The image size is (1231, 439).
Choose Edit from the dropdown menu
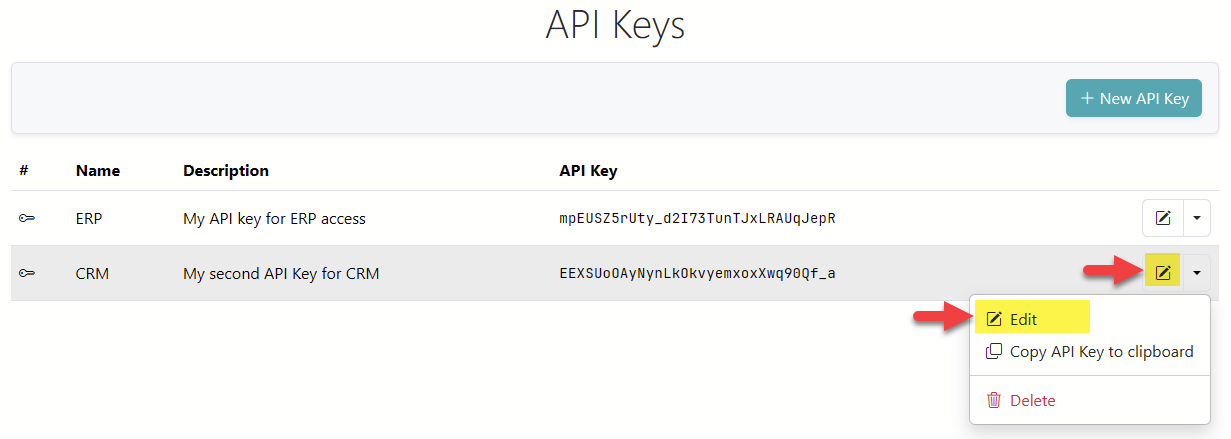[1023, 320]
